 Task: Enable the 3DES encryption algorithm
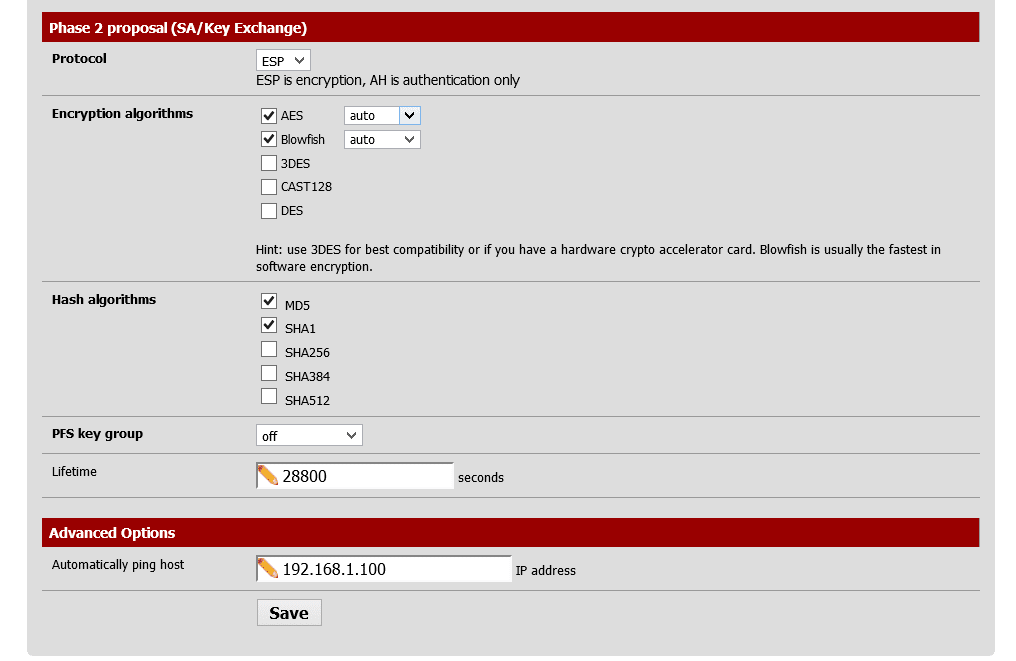pyautogui.click(x=268, y=163)
